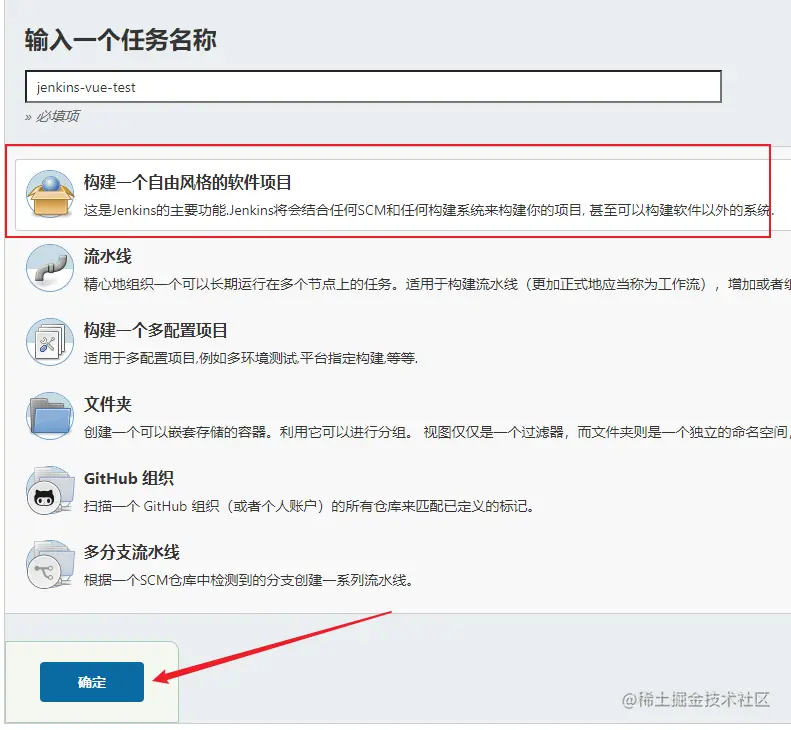Click description 扫描一个 GitHub 组织
Image resolution: width=791 pixels, height=730 pixels.
point(309,506)
